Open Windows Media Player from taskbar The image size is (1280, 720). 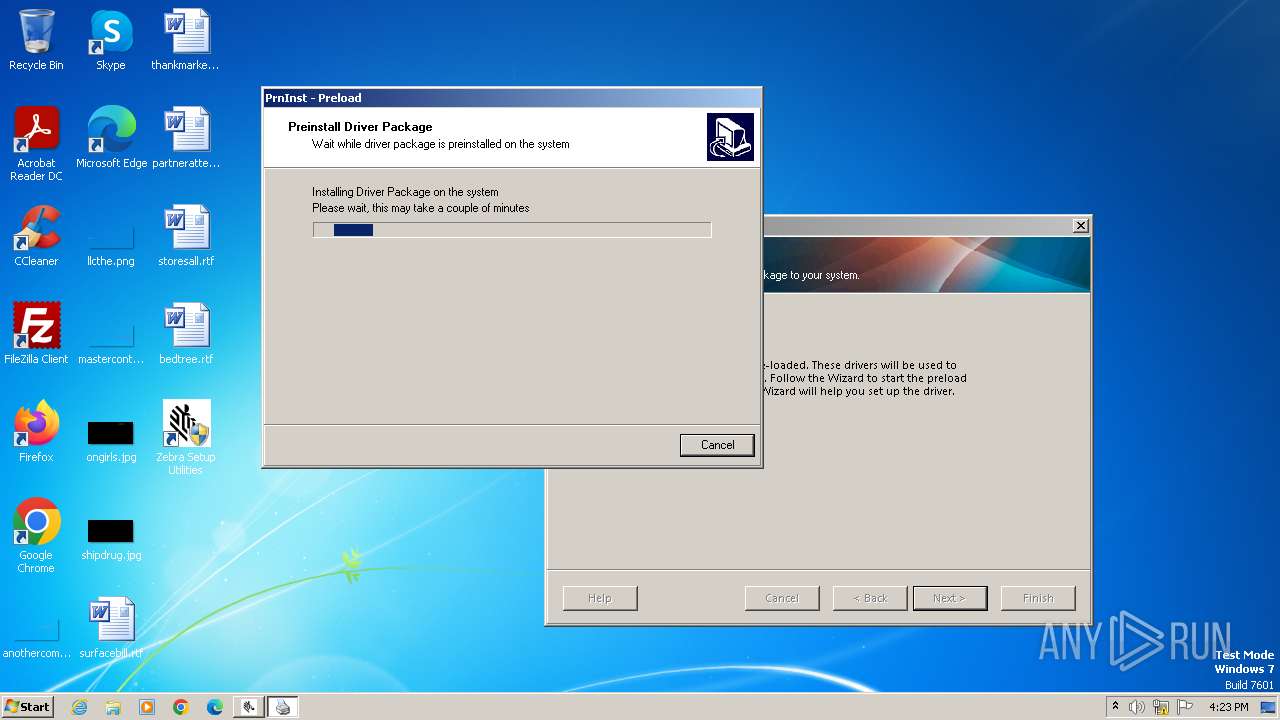tap(147, 707)
